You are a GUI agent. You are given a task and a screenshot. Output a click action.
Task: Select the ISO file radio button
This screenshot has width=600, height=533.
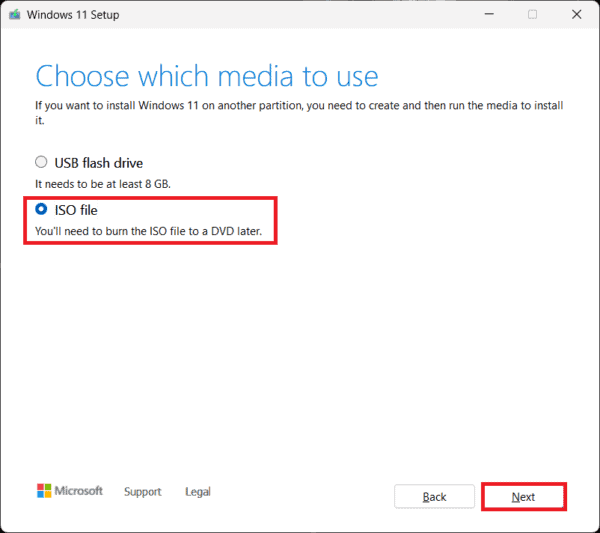41,209
